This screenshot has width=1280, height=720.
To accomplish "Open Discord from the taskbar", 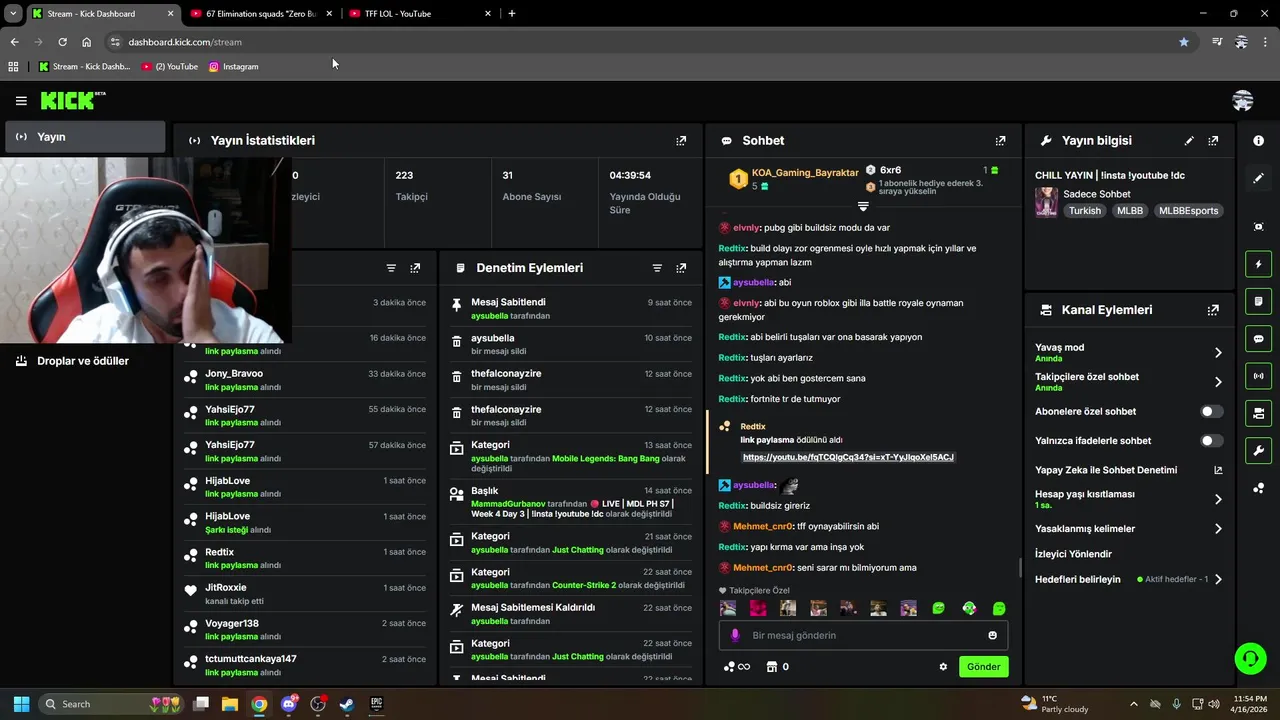I will pos(289,704).
